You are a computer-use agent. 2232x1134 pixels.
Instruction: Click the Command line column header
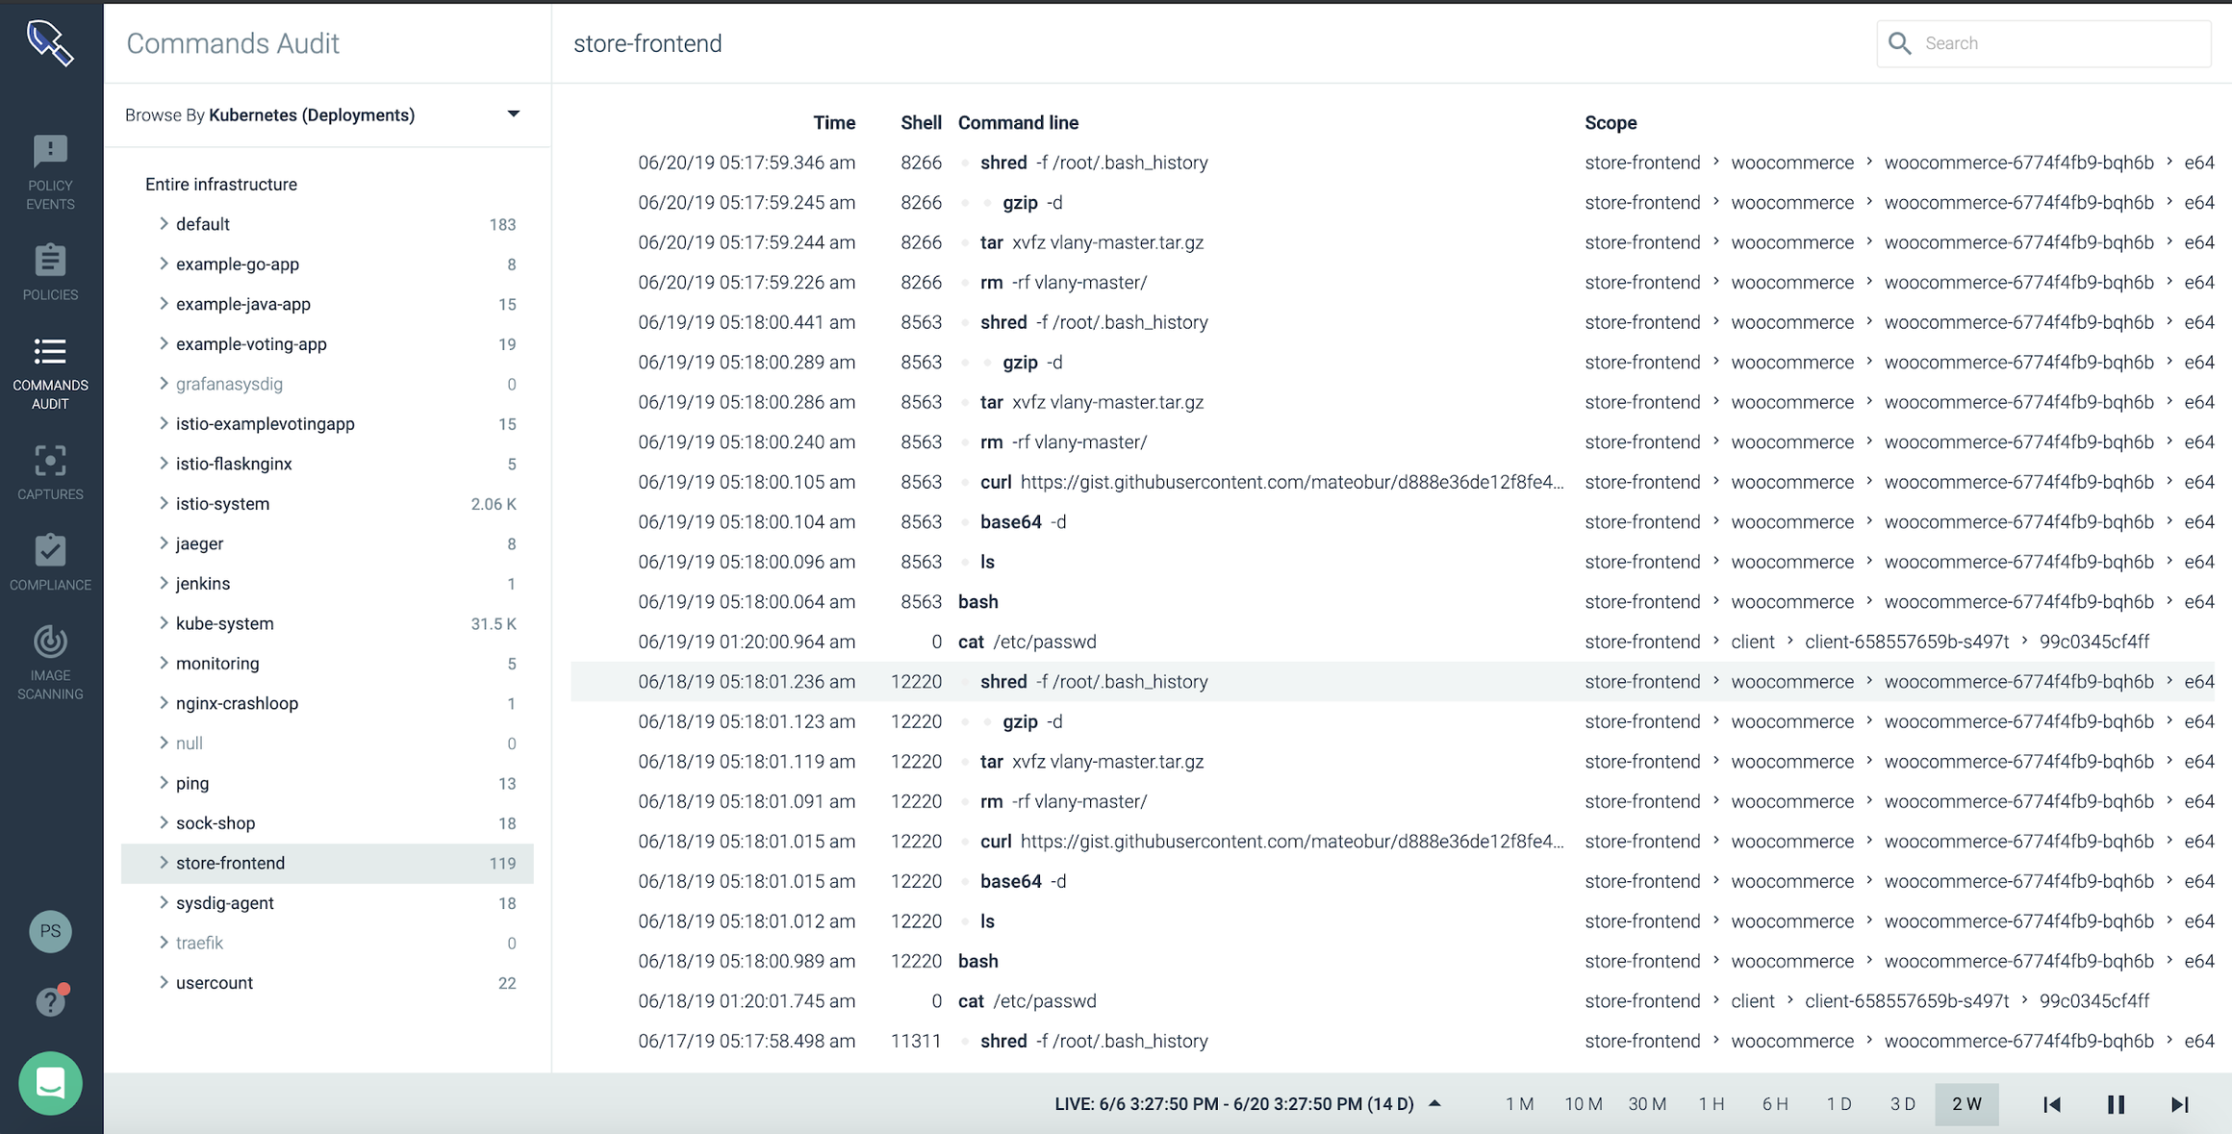(1018, 122)
